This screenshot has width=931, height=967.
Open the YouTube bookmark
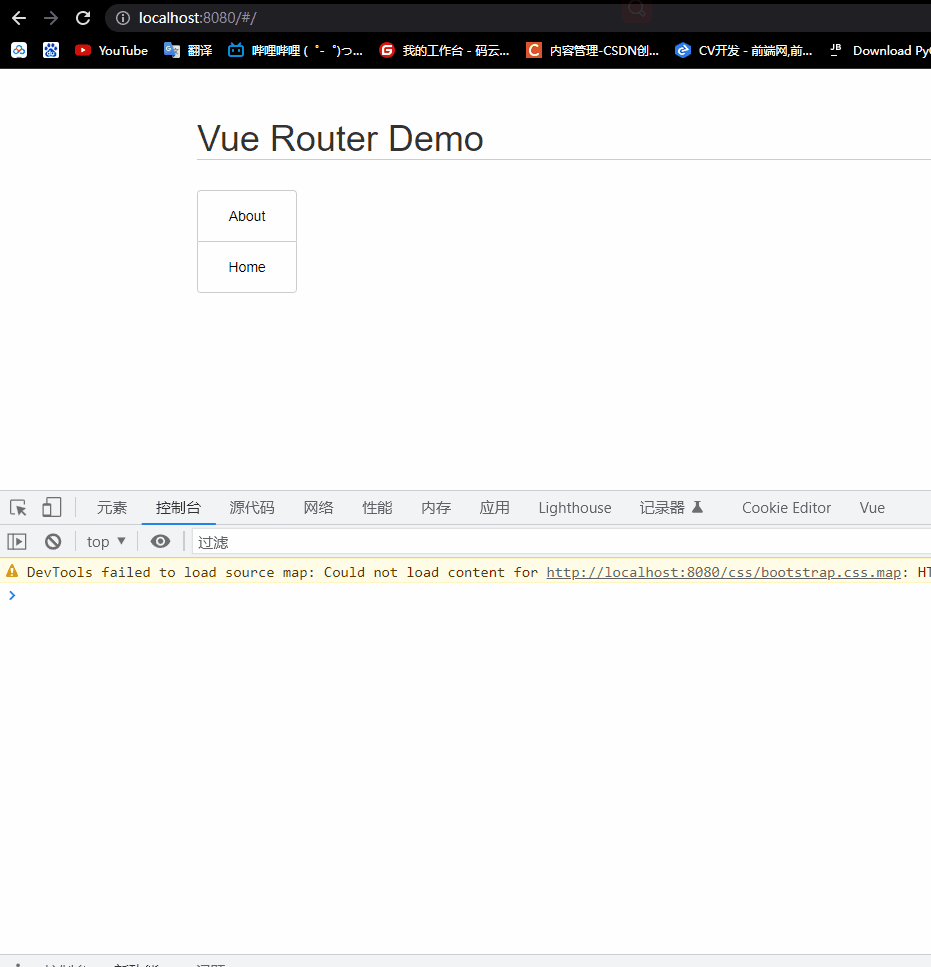[112, 51]
